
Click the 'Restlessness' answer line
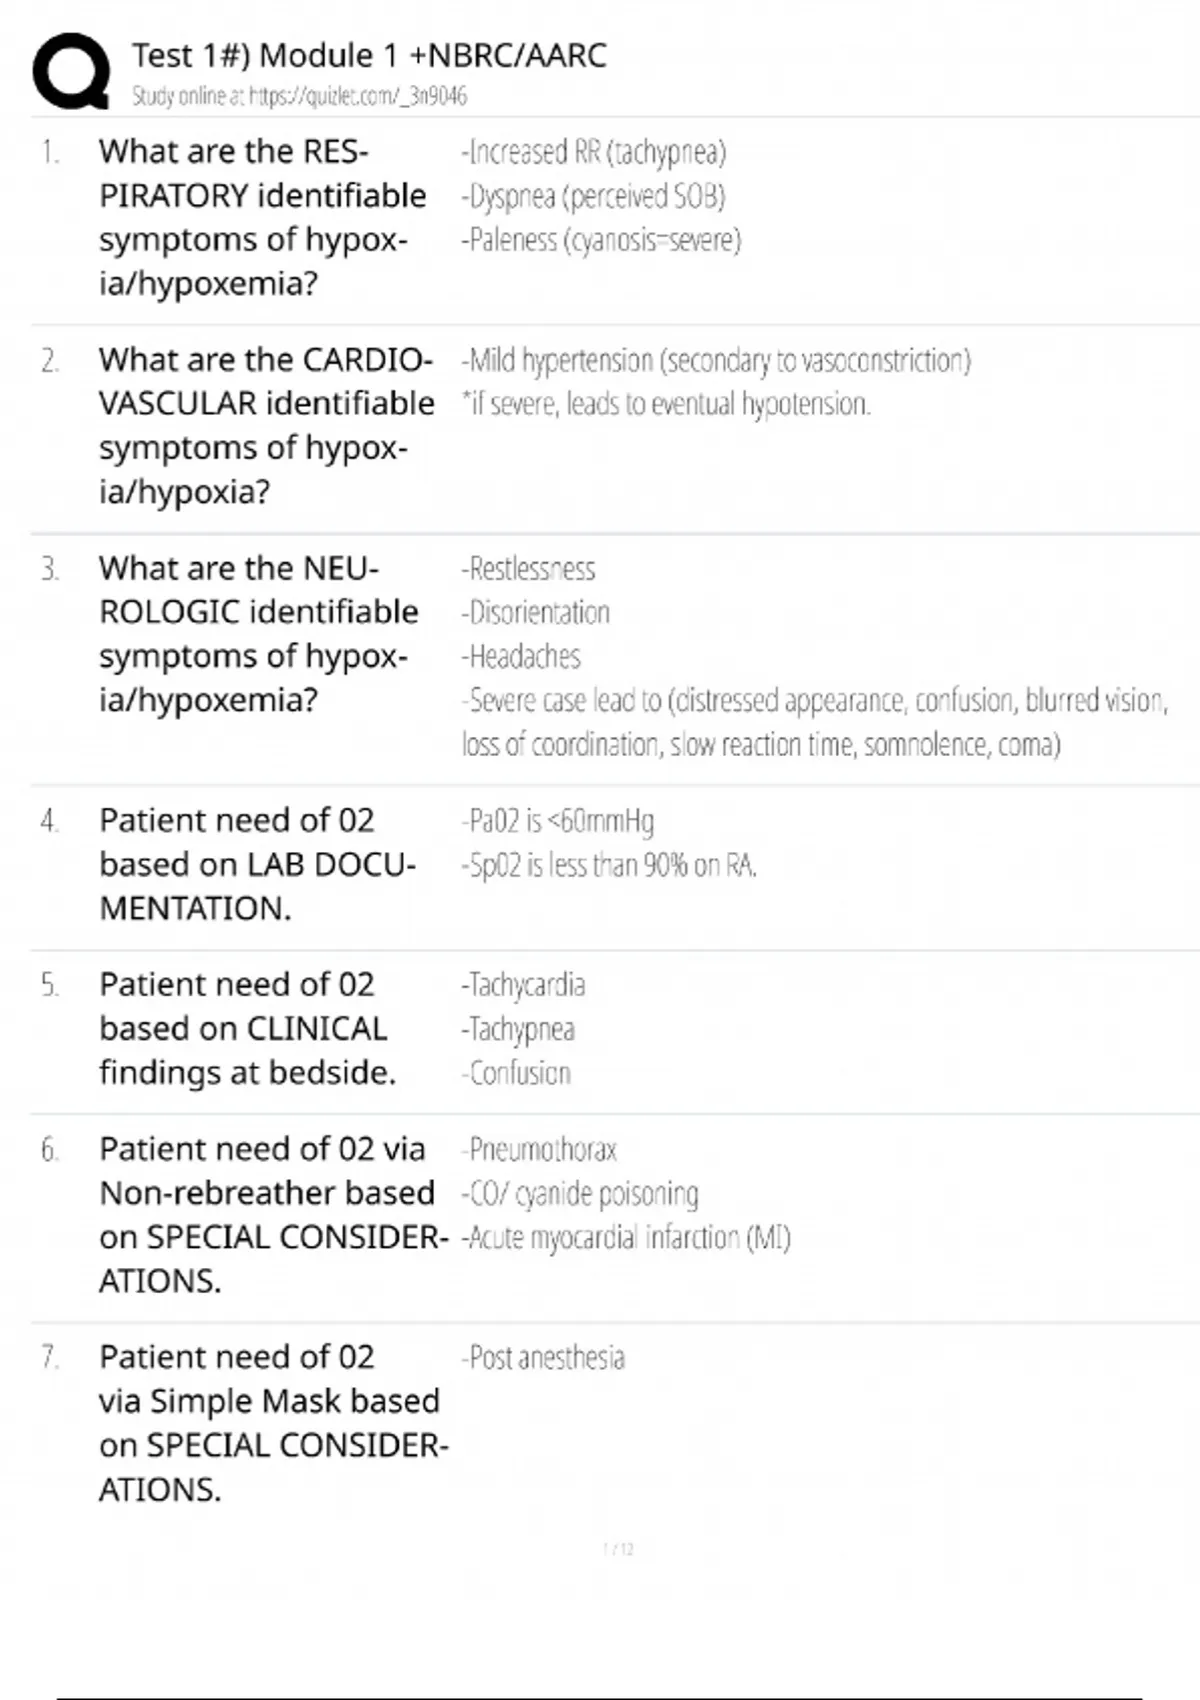coord(528,569)
